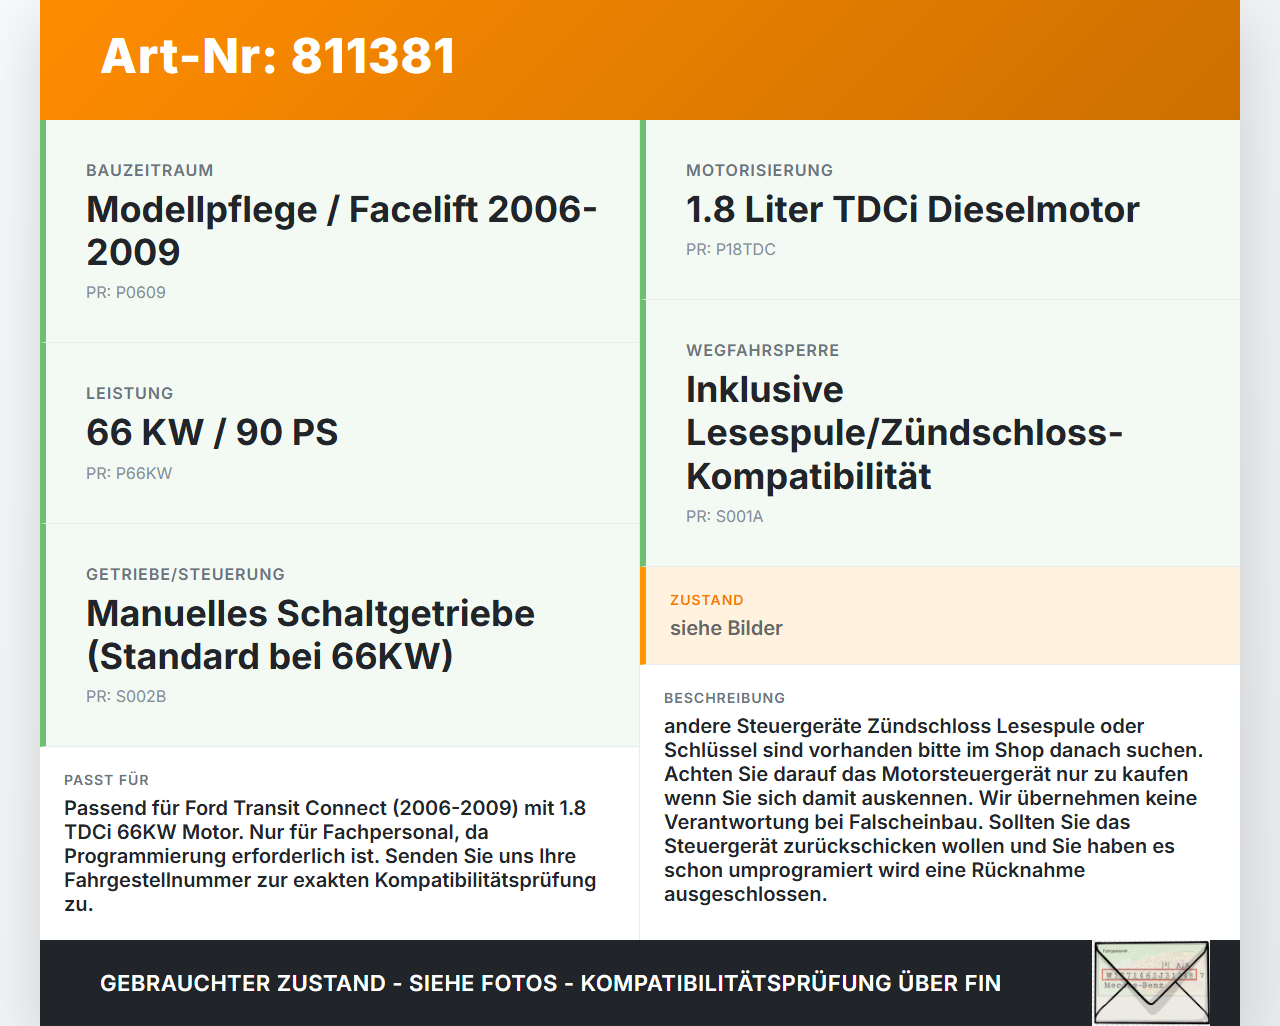Select the 66 KW / 90 PS value
This screenshot has width=1280, height=1026.
tap(212, 432)
